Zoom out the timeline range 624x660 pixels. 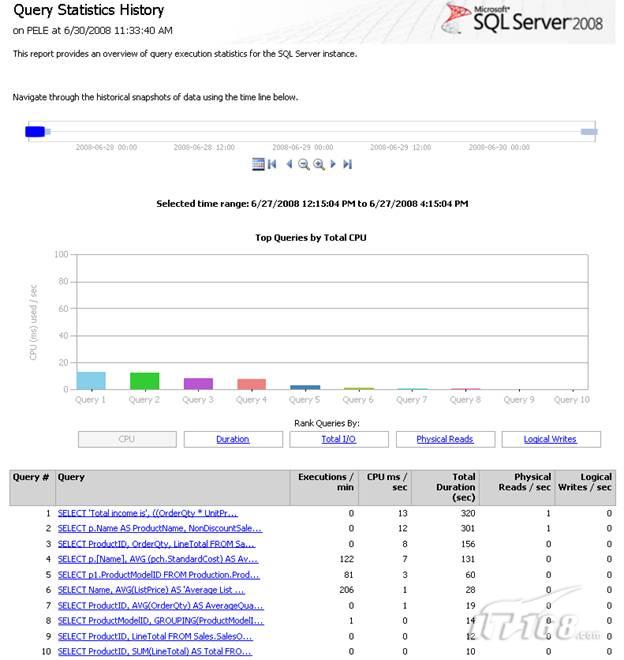coord(304,164)
